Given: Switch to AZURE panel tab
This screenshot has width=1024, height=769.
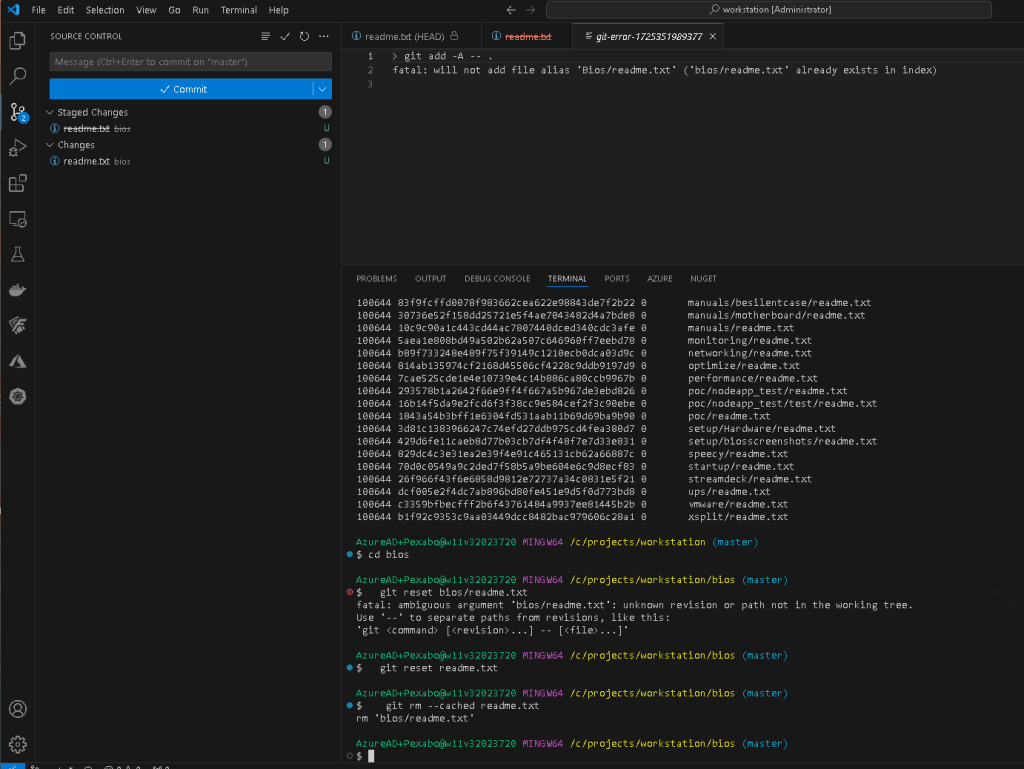Looking at the screenshot, I should click(x=660, y=279).
